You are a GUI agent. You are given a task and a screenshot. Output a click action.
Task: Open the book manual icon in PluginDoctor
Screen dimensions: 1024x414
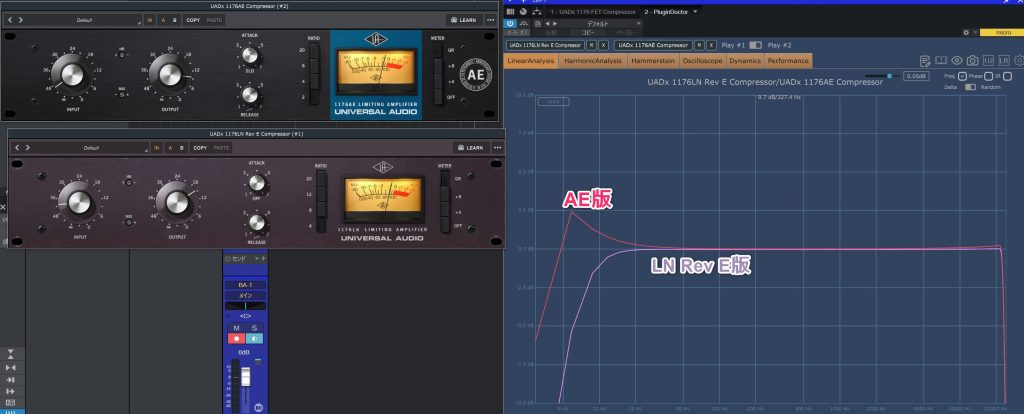point(942,61)
